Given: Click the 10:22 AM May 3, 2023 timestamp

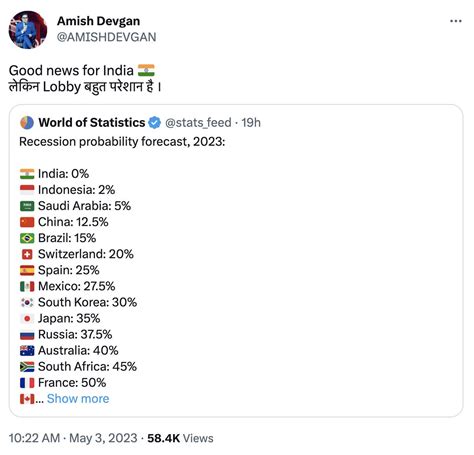Looking at the screenshot, I should click(73, 438).
